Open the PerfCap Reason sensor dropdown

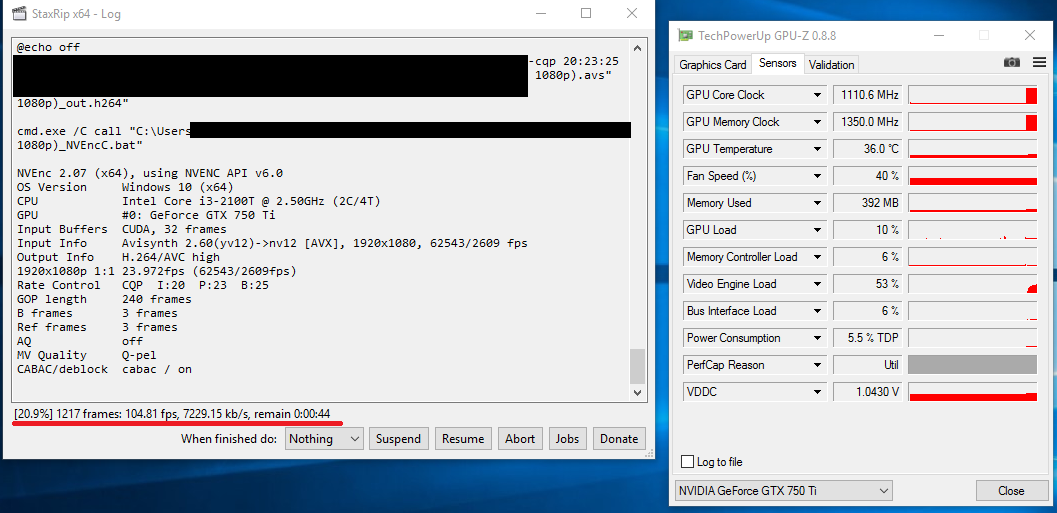coord(818,365)
